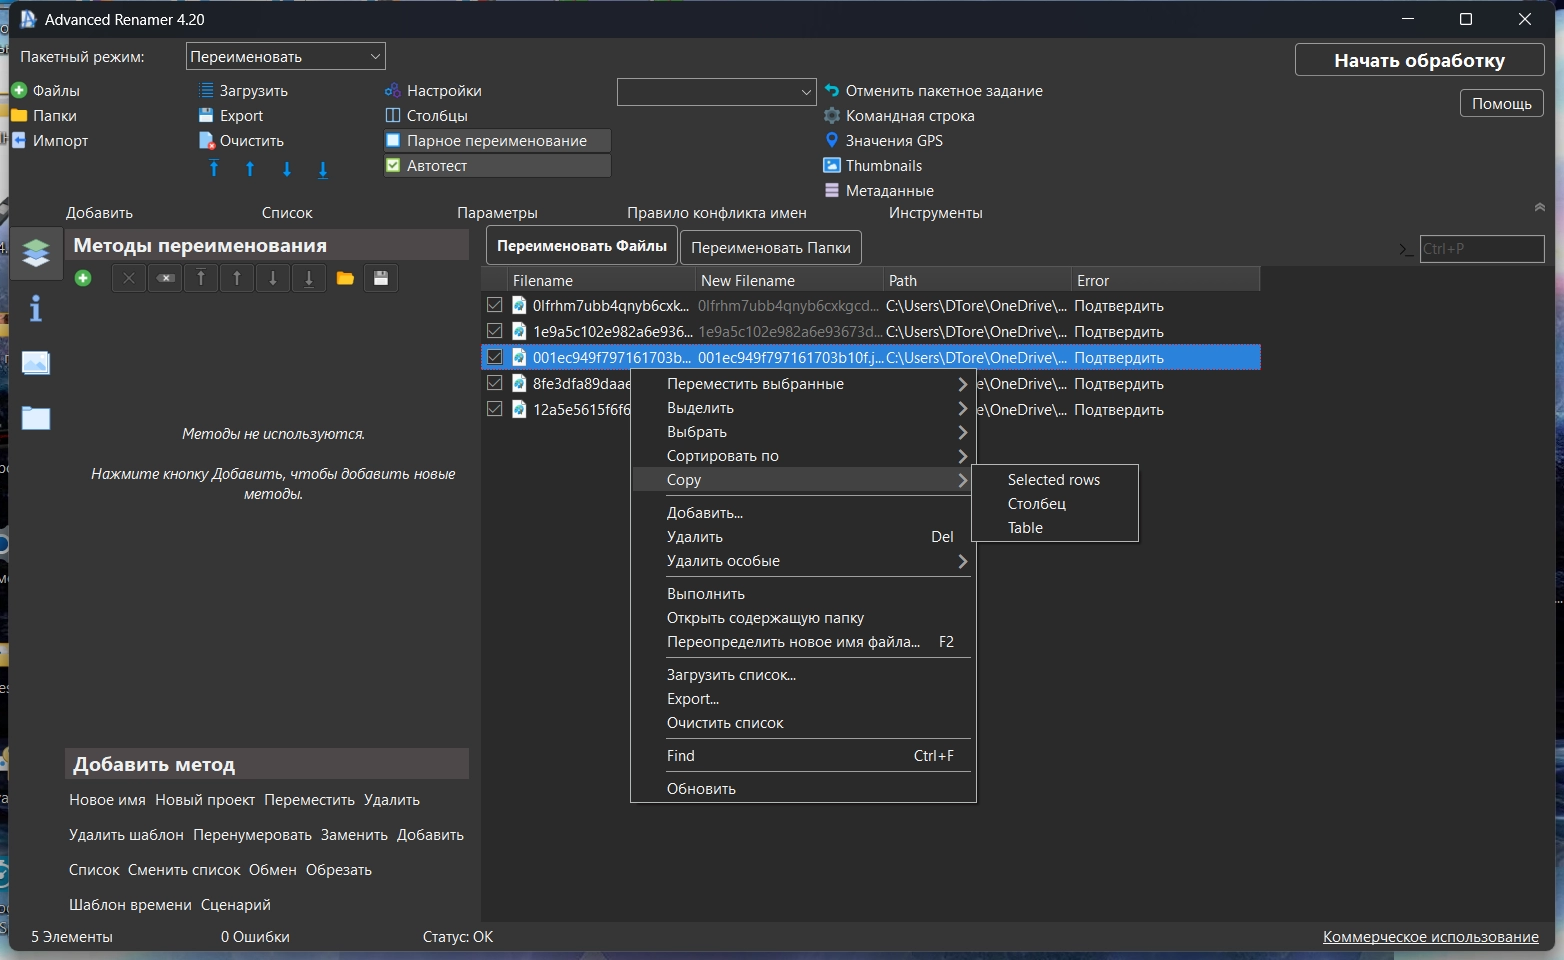Expand the name conflict rule dropdown

click(716, 92)
